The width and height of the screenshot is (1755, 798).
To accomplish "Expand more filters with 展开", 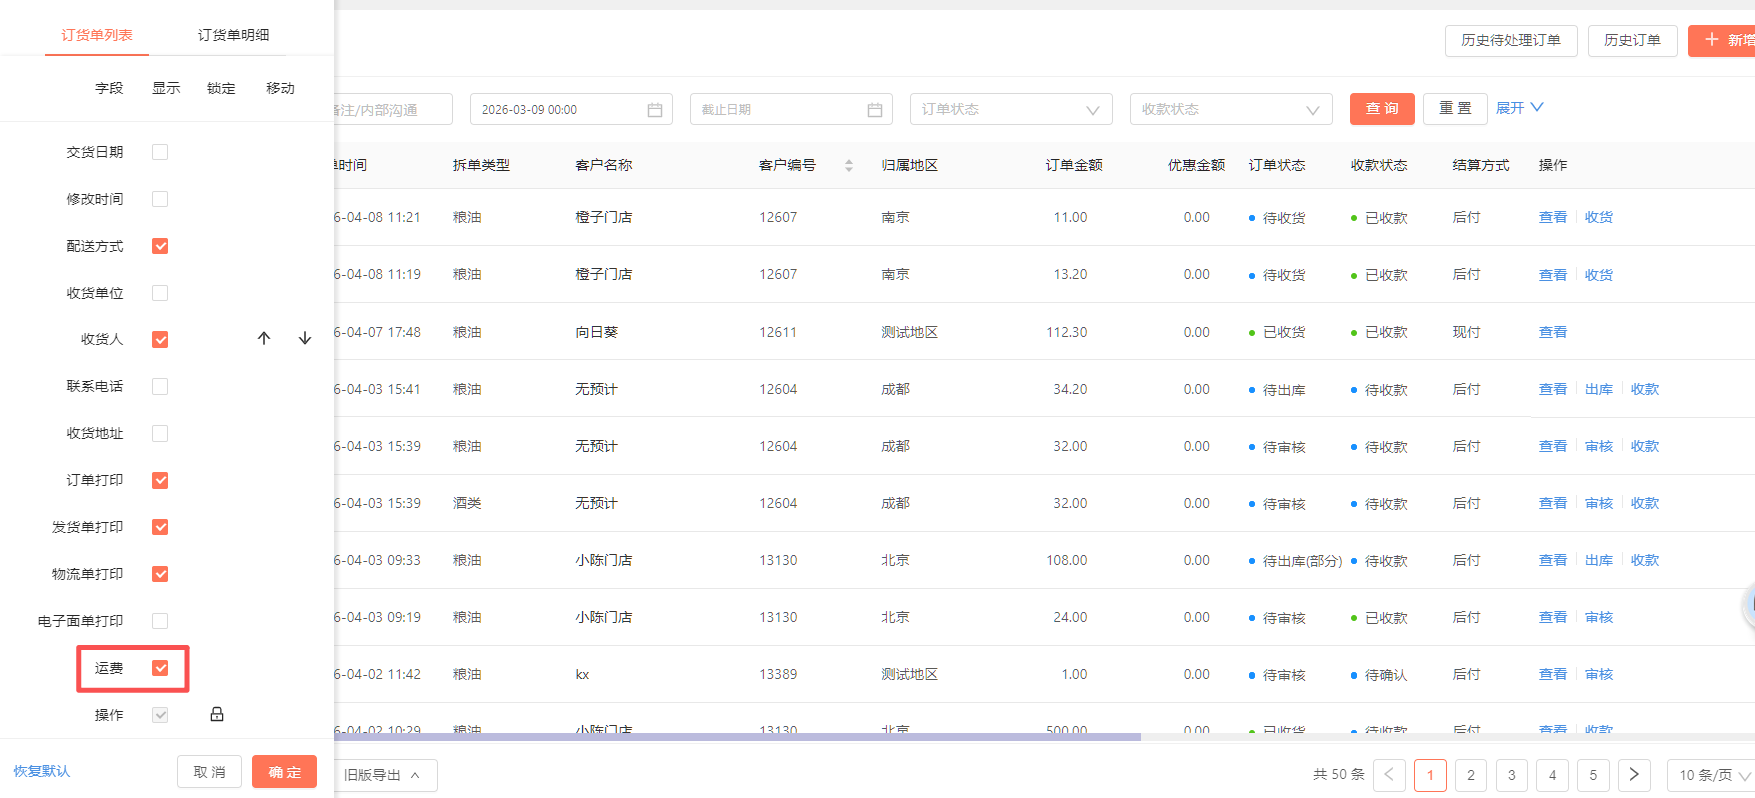I will (x=1519, y=108).
